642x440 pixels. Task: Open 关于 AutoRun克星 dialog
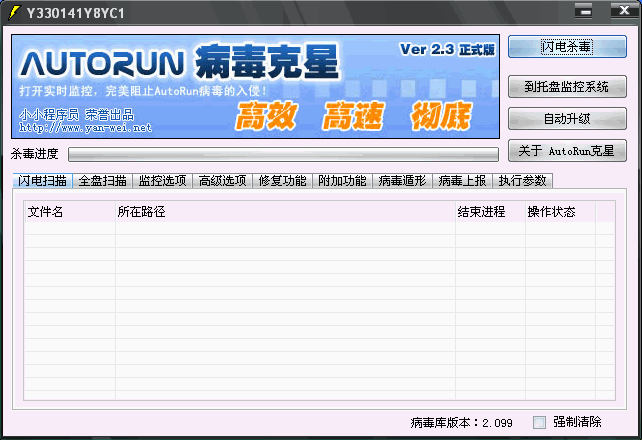(567, 151)
